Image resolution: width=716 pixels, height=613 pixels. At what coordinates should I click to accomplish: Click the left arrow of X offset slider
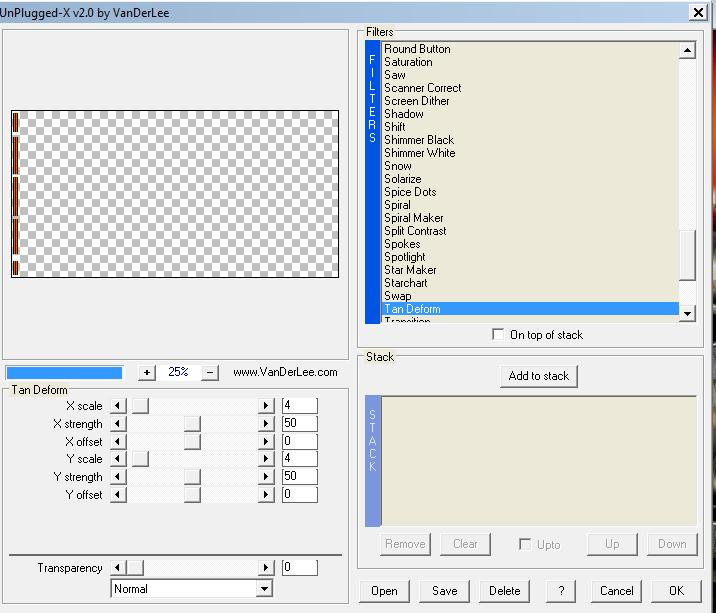(118, 441)
